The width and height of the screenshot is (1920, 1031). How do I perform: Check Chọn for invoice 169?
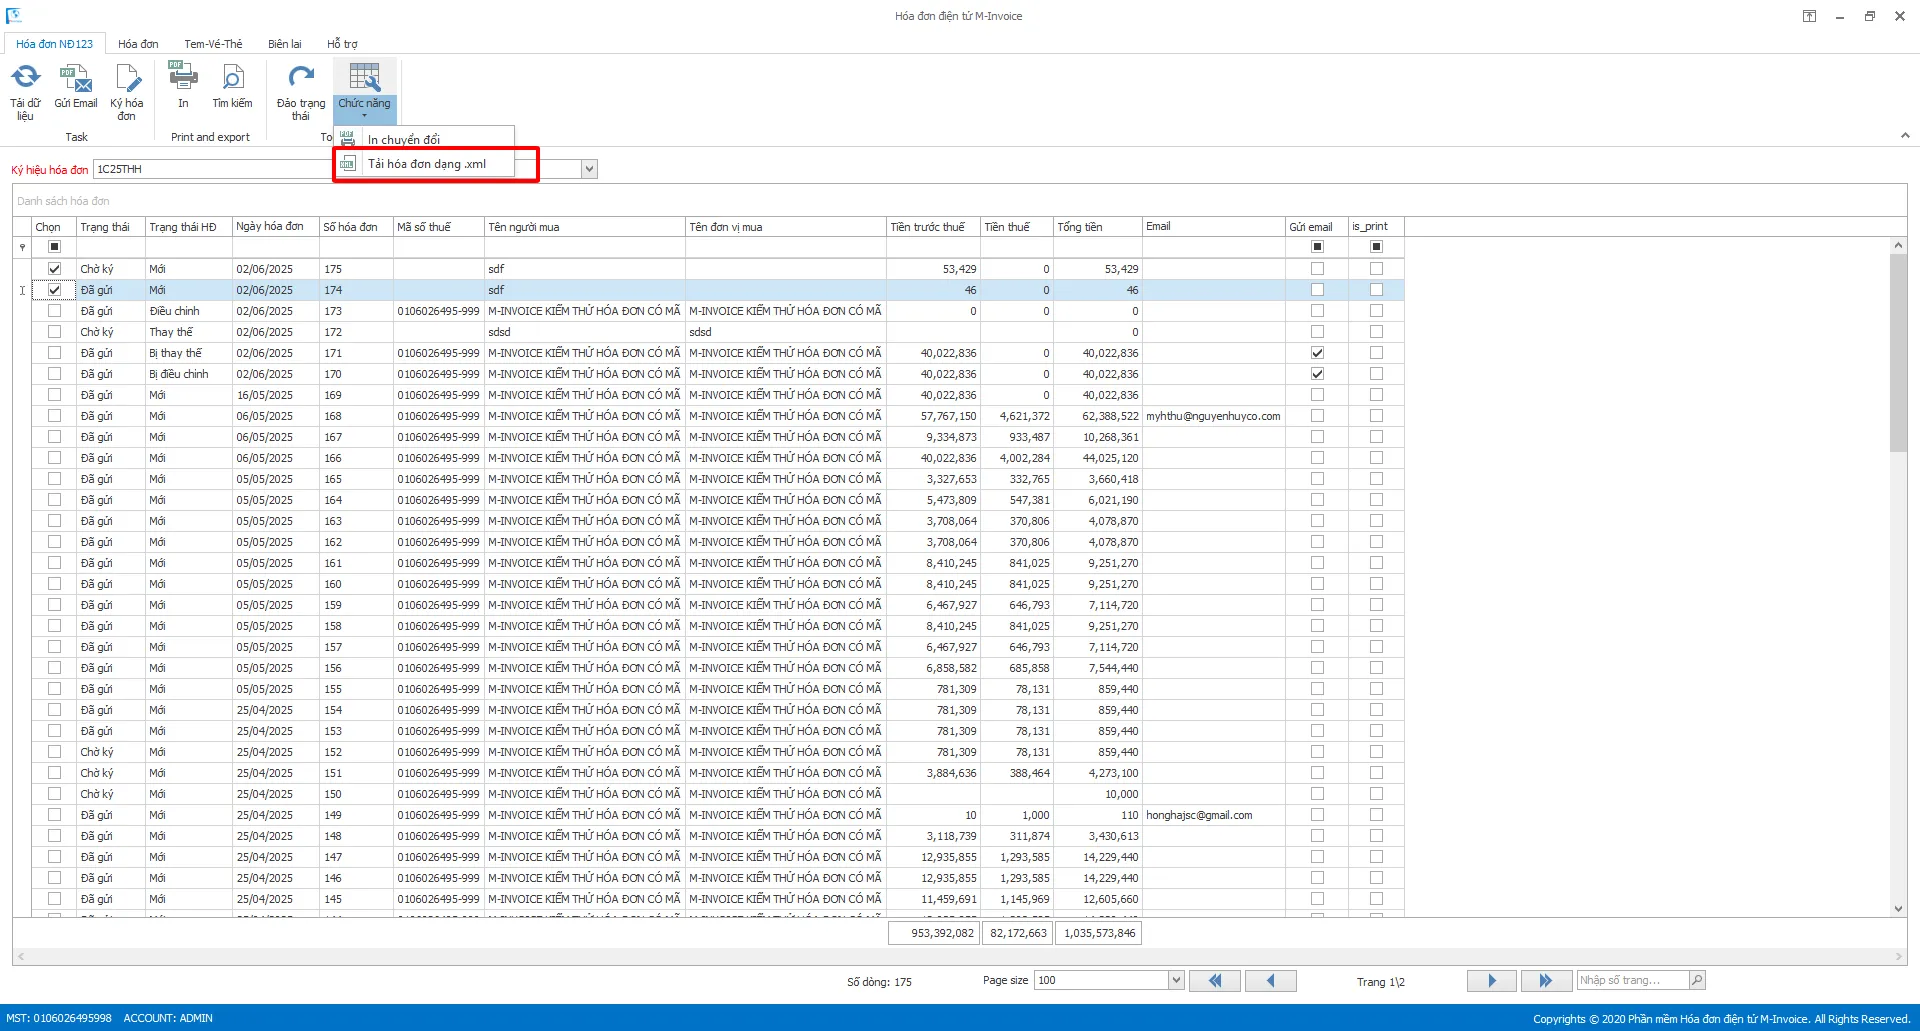55,395
